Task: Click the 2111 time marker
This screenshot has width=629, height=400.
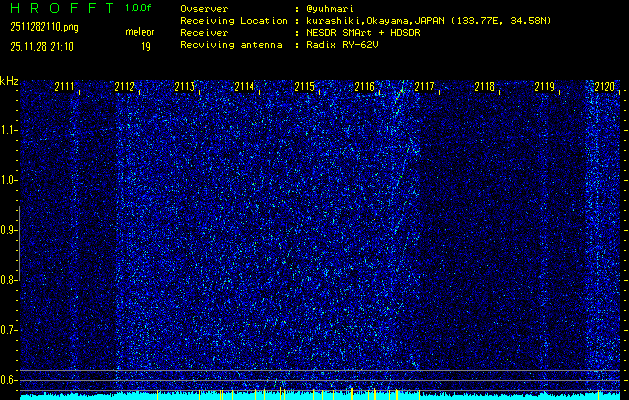Action: click(64, 87)
